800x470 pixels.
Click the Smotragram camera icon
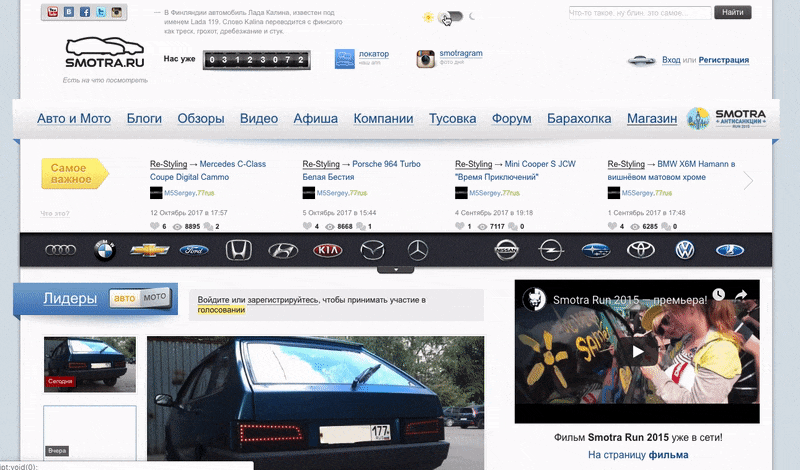(426, 59)
